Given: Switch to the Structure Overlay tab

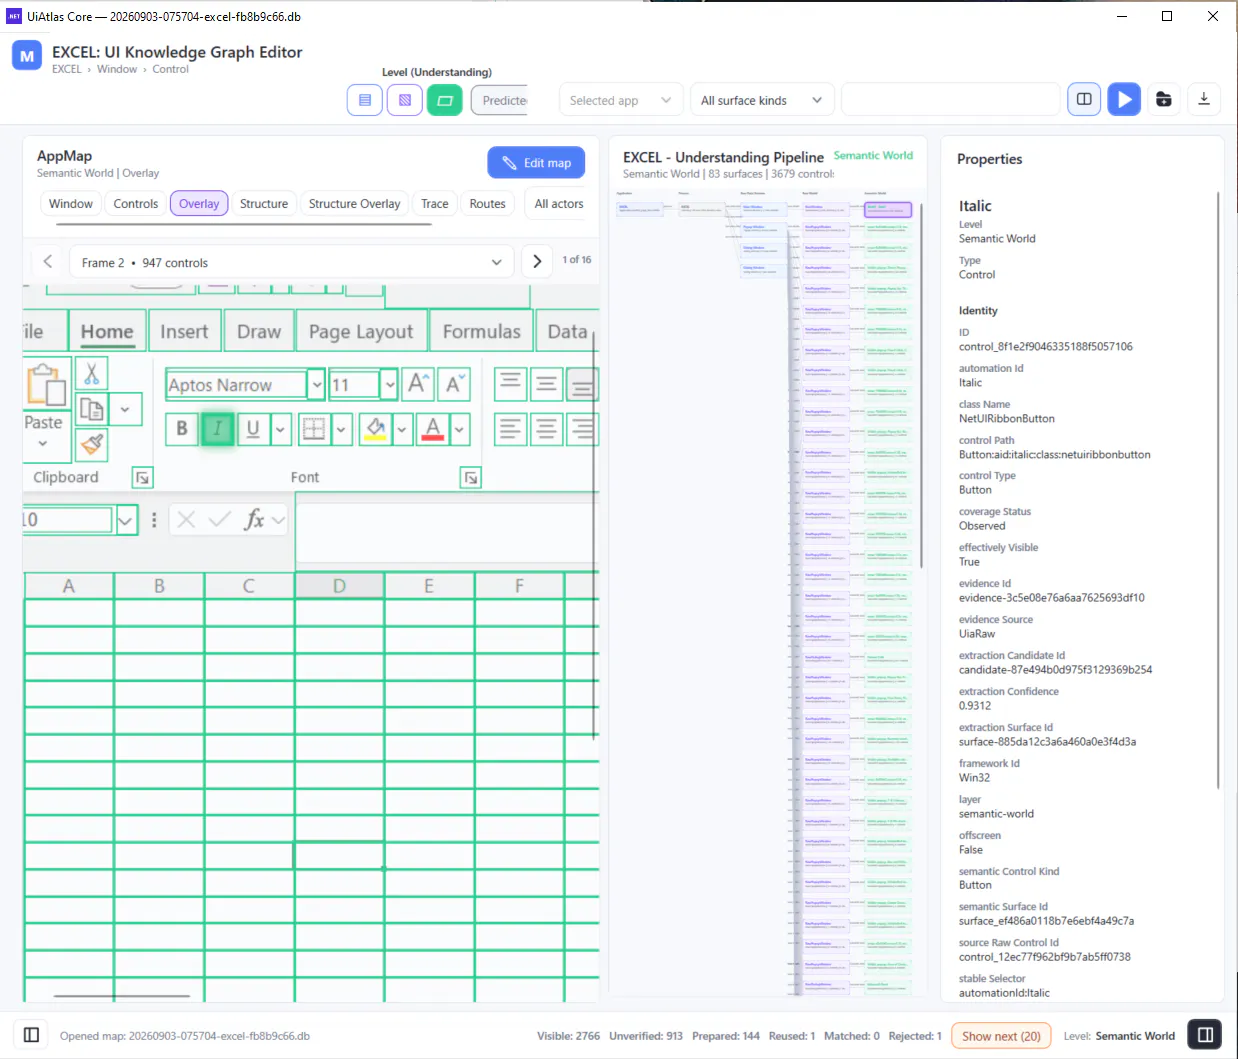Looking at the screenshot, I should (x=354, y=203).
